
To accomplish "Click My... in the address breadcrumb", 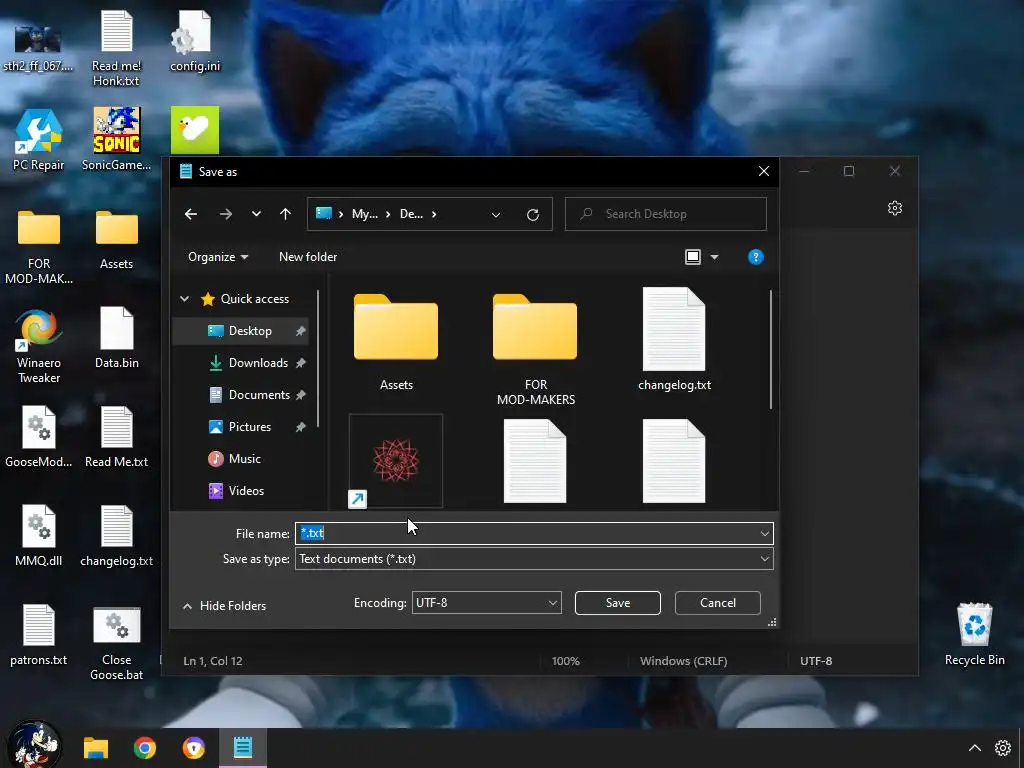I will point(364,214).
